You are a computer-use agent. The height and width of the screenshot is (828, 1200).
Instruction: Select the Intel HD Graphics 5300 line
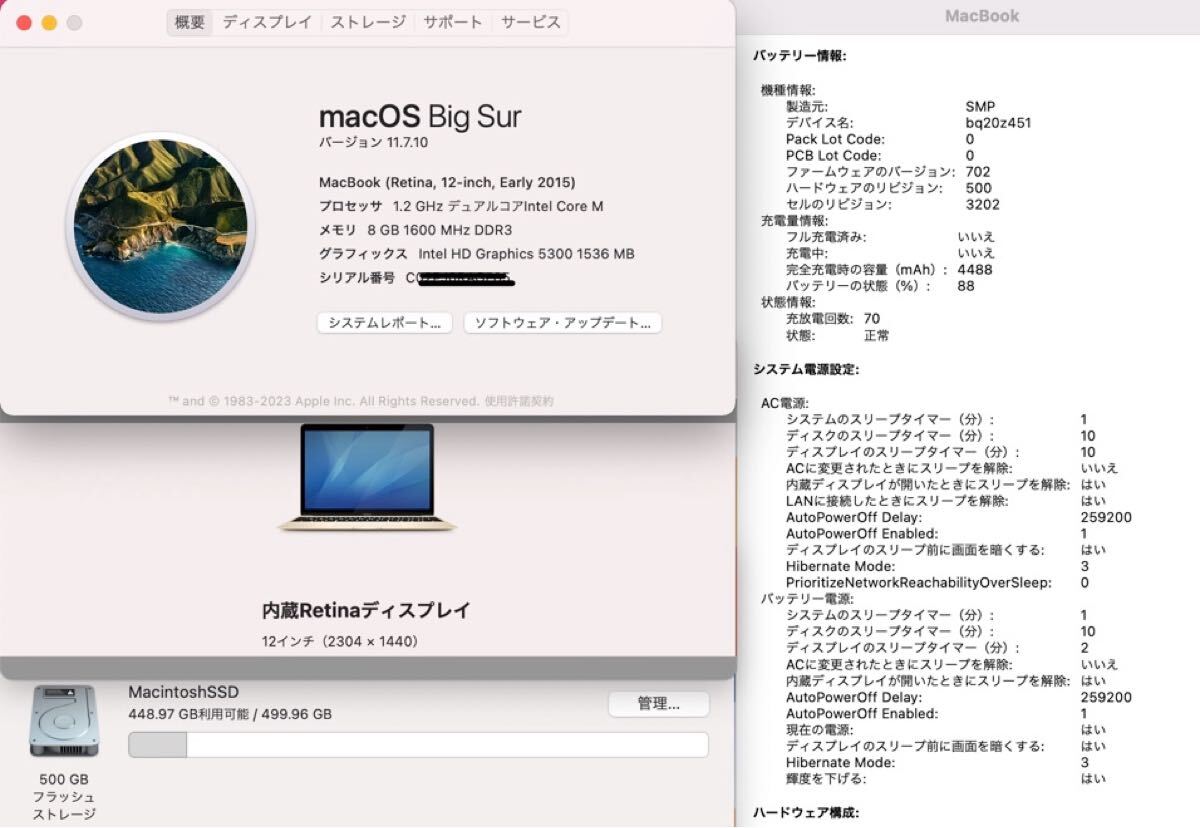pyautogui.click(x=476, y=254)
